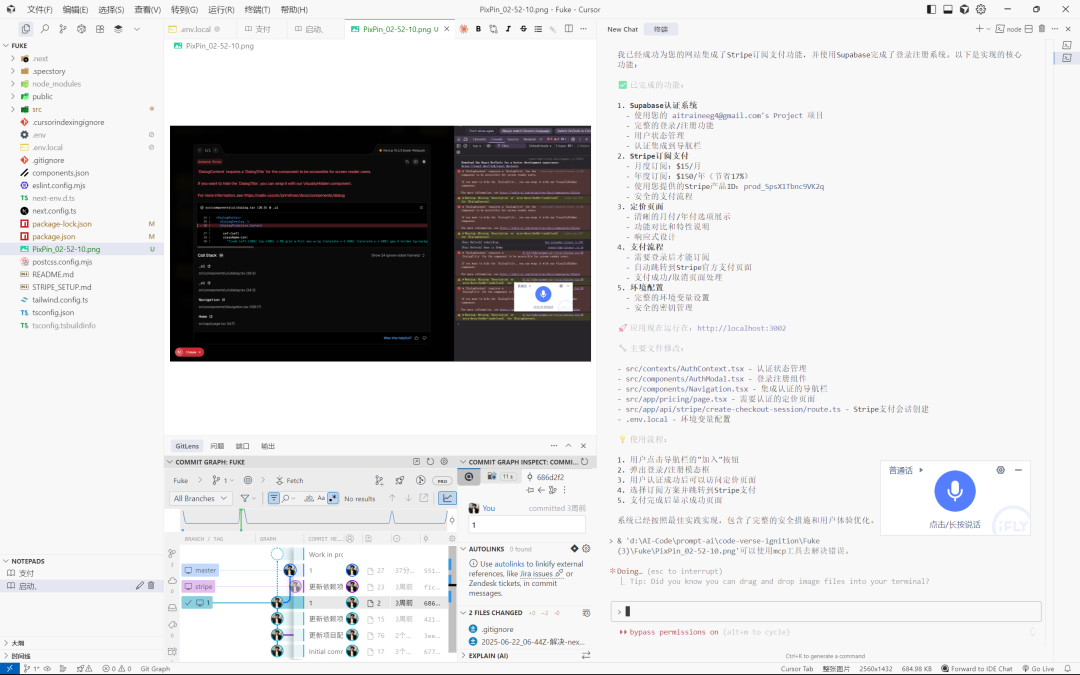The width and height of the screenshot is (1080, 675).
Task: Click the PRO badge in Commit Graph
Action: (442, 481)
